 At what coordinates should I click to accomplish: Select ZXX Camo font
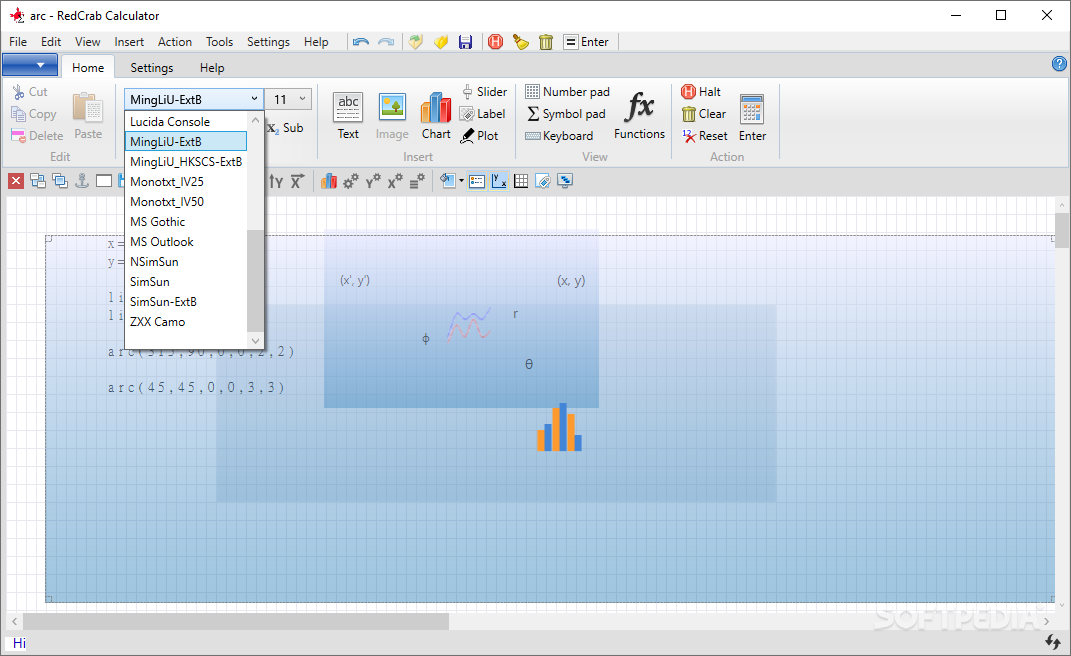[x=186, y=322]
